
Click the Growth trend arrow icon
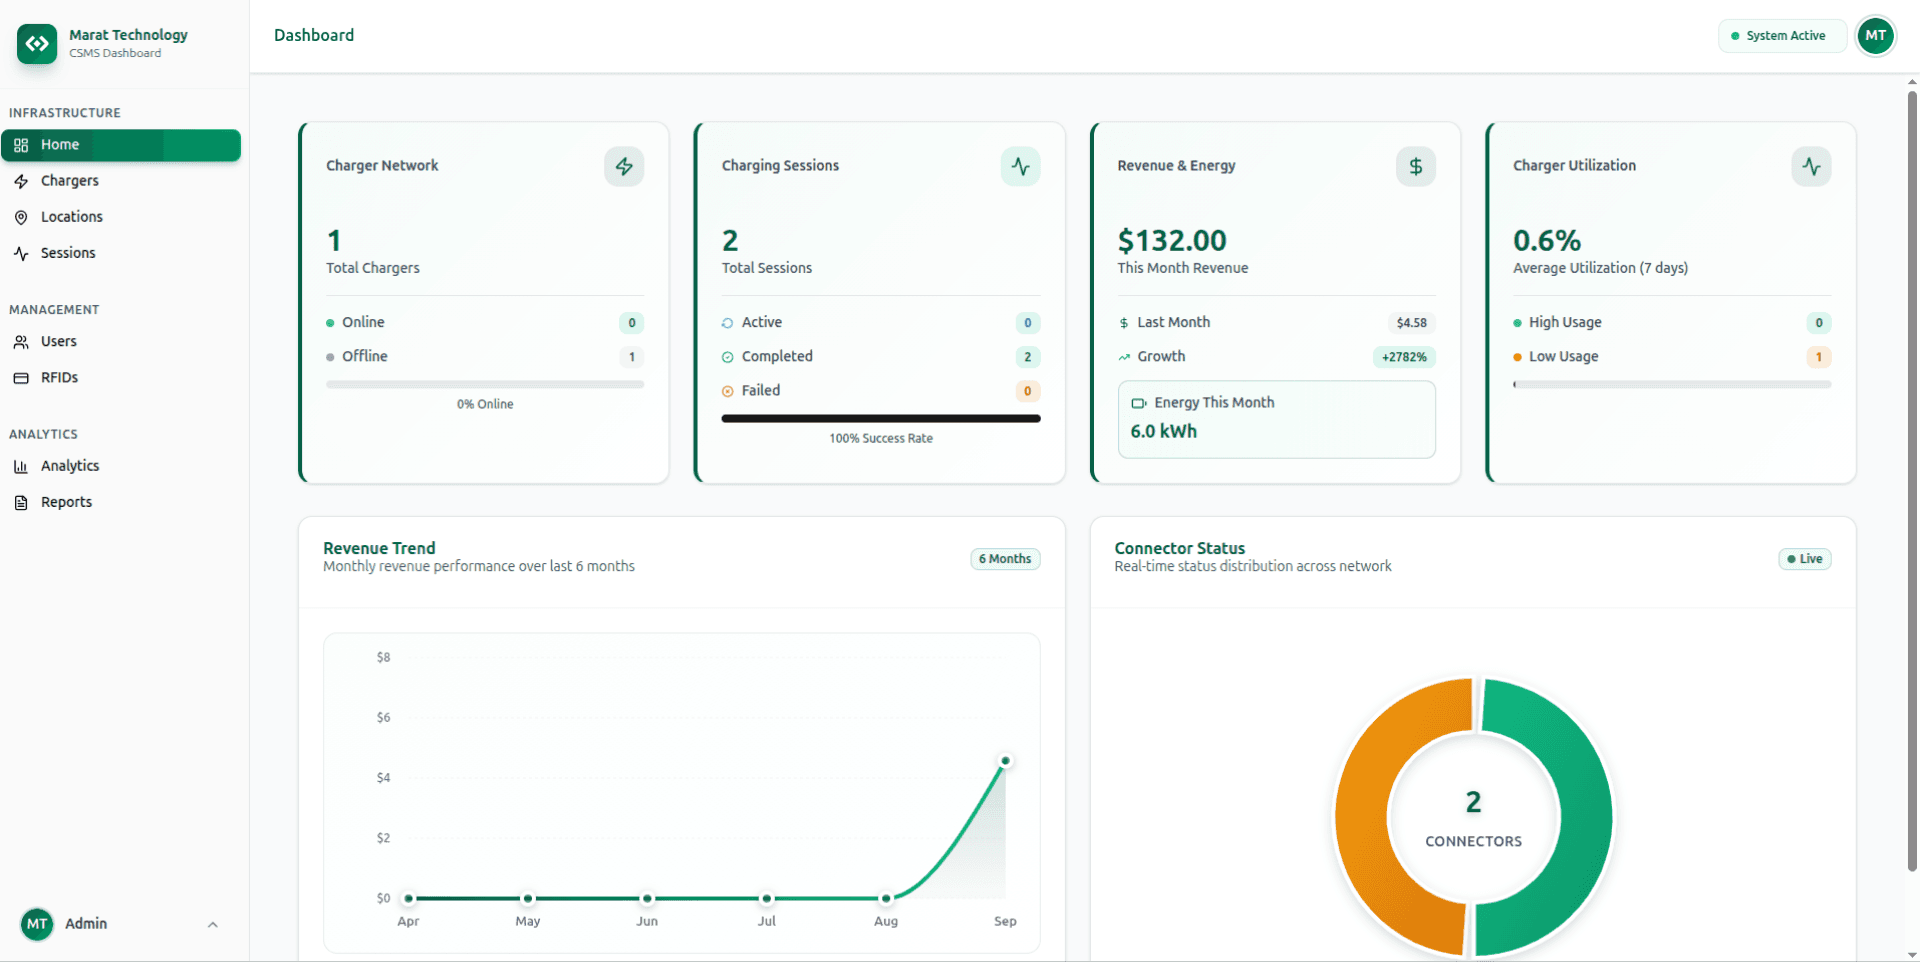click(x=1124, y=357)
